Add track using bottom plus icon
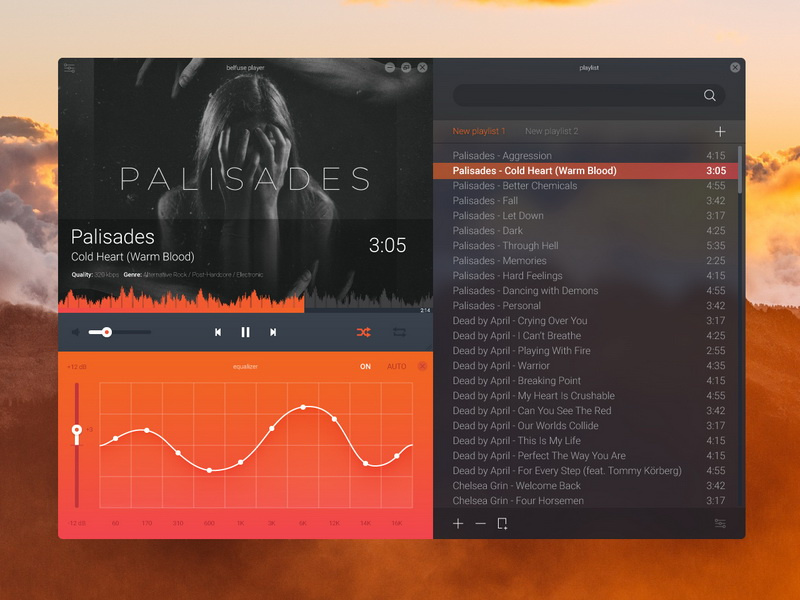The image size is (800, 600). pos(458,523)
